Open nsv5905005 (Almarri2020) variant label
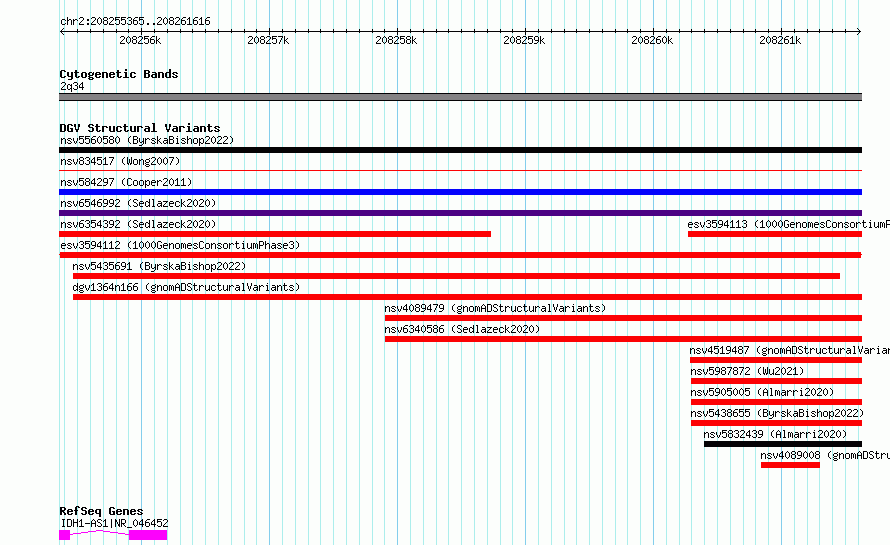 tap(762, 392)
